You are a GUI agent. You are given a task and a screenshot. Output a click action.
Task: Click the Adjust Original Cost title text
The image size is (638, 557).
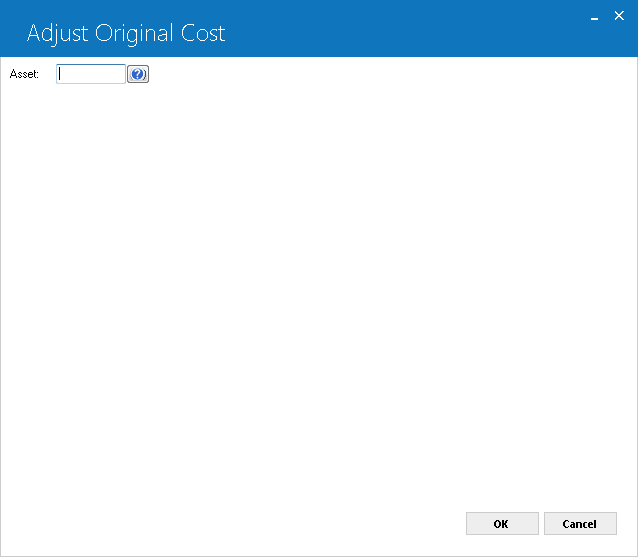coord(126,34)
